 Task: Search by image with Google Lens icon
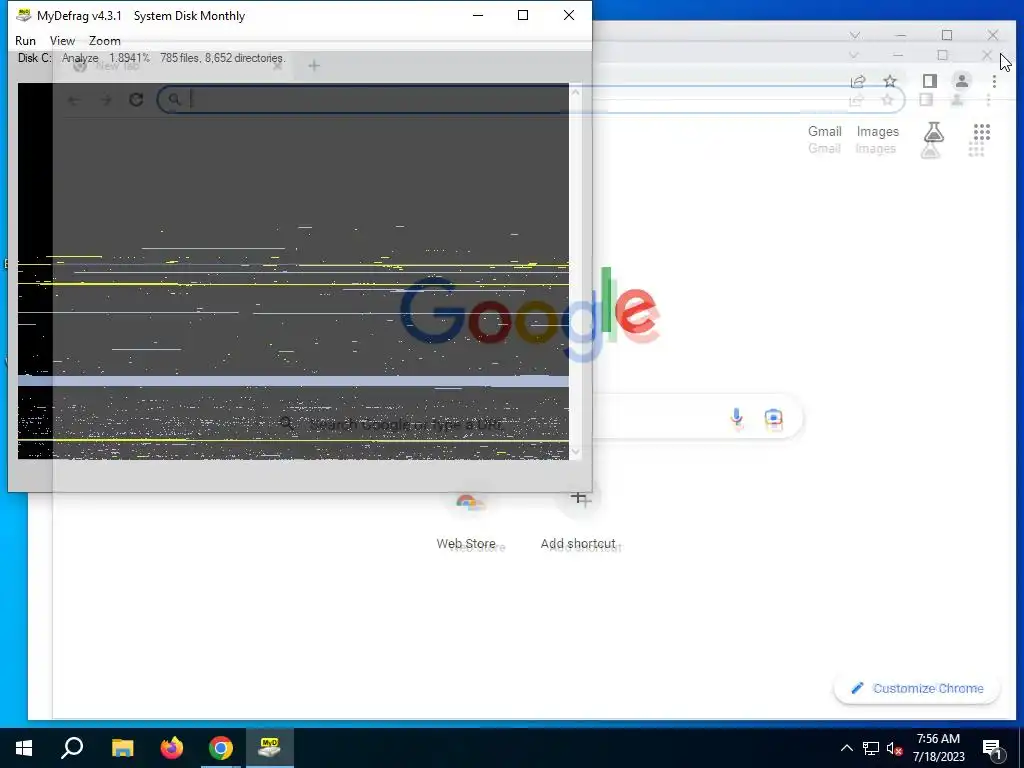(773, 418)
